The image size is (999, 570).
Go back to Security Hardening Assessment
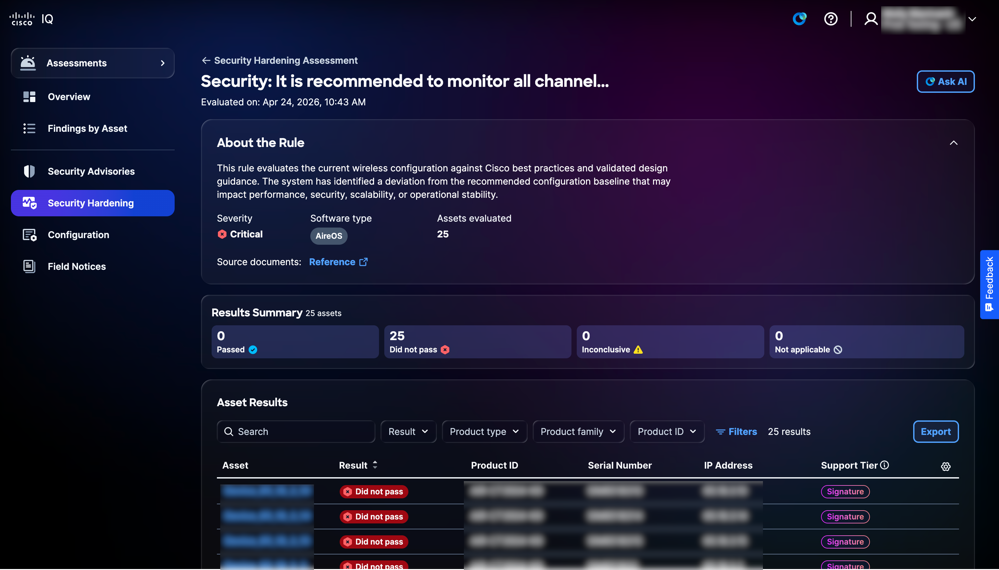click(279, 61)
